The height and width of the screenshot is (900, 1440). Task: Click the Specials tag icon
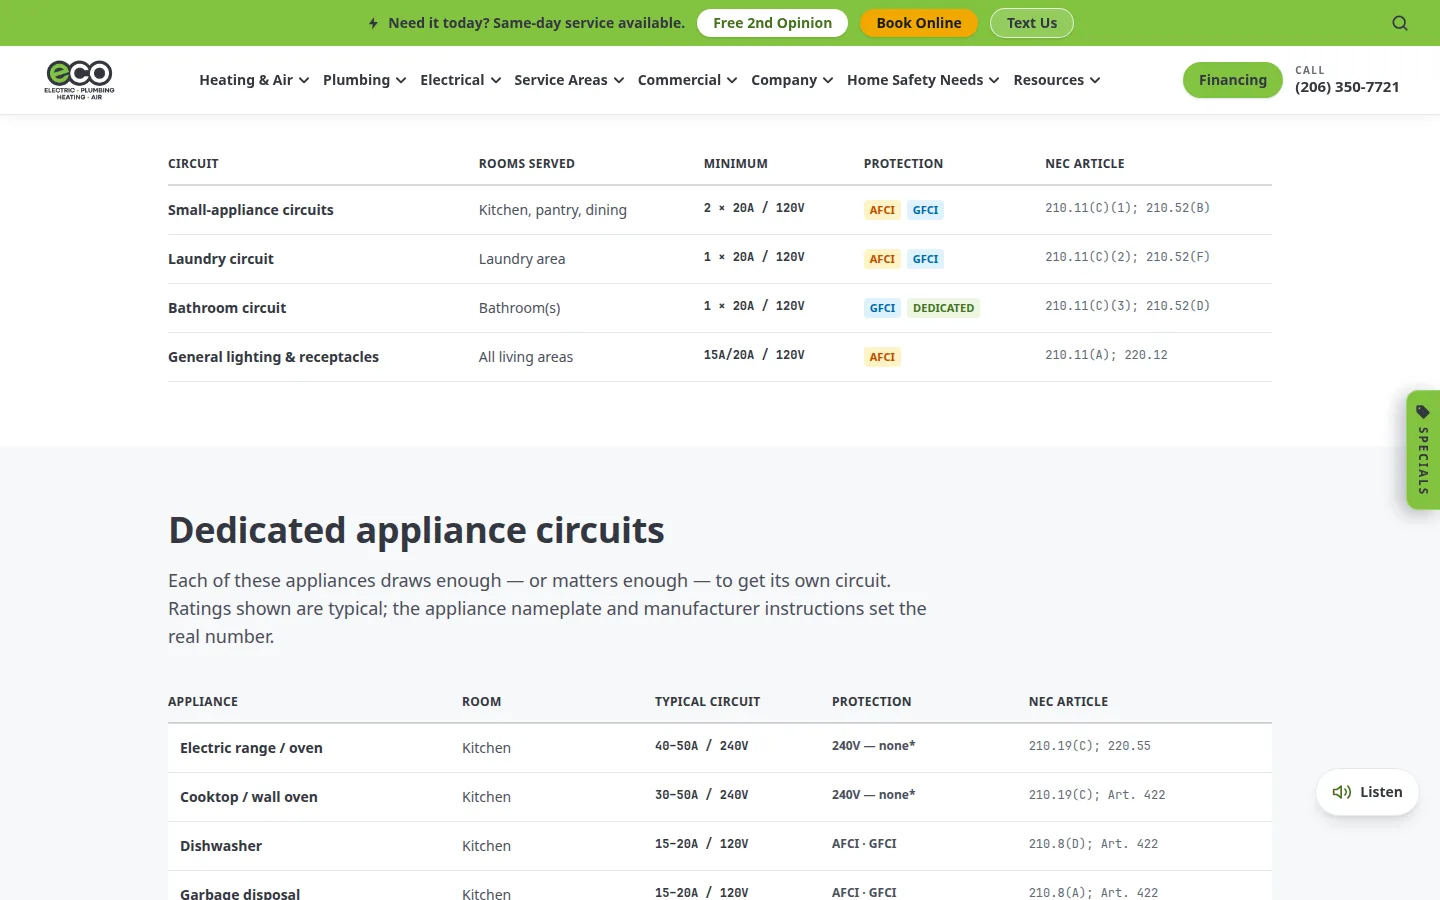pyautogui.click(x=1423, y=412)
